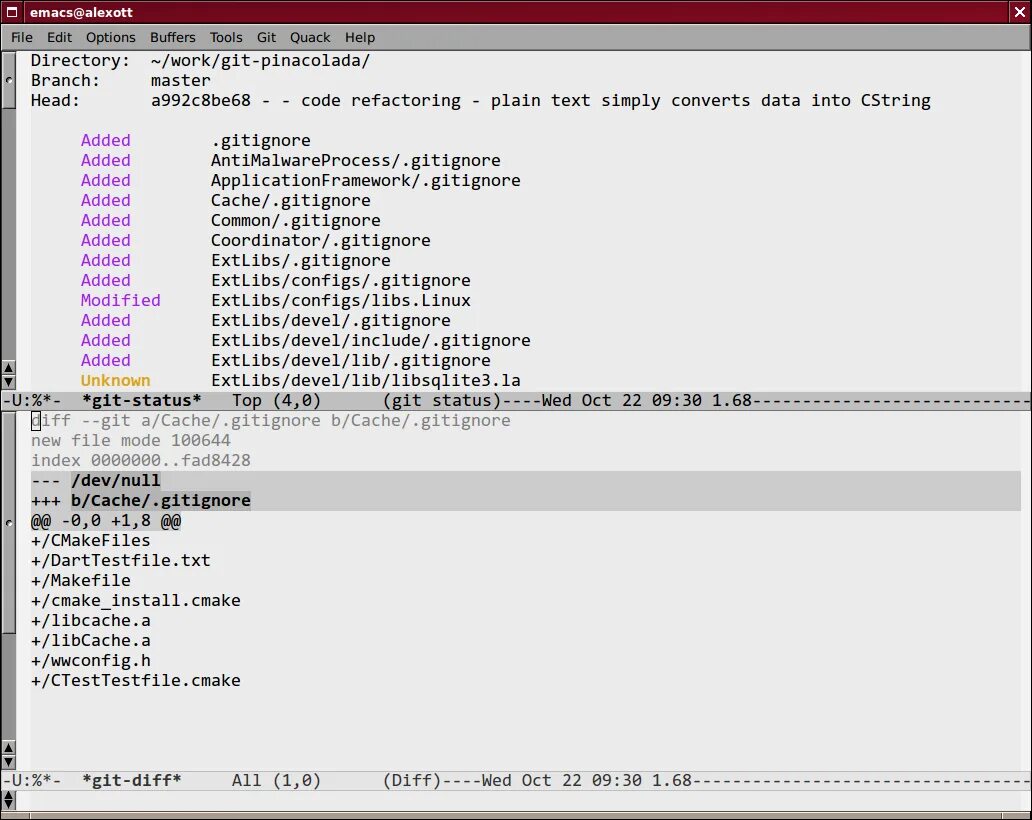Click the @@ -0,0 +1,8 @@ hunk header
This screenshot has width=1032, height=820.
105,521
